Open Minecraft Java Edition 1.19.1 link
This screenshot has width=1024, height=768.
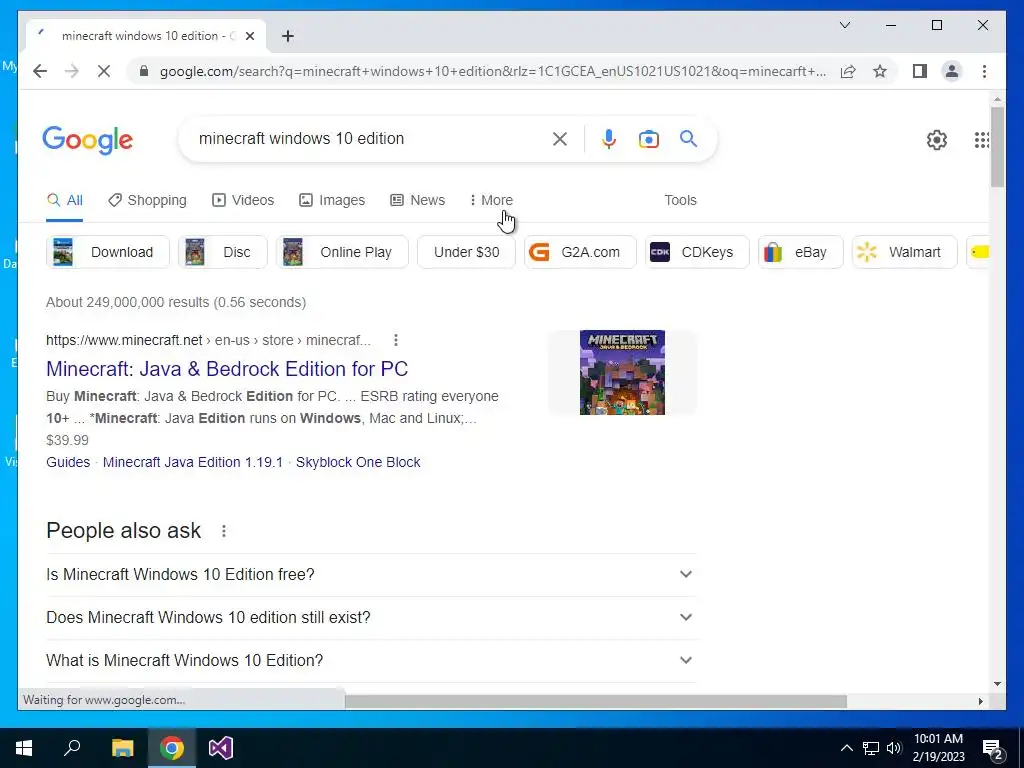(x=193, y=462)
